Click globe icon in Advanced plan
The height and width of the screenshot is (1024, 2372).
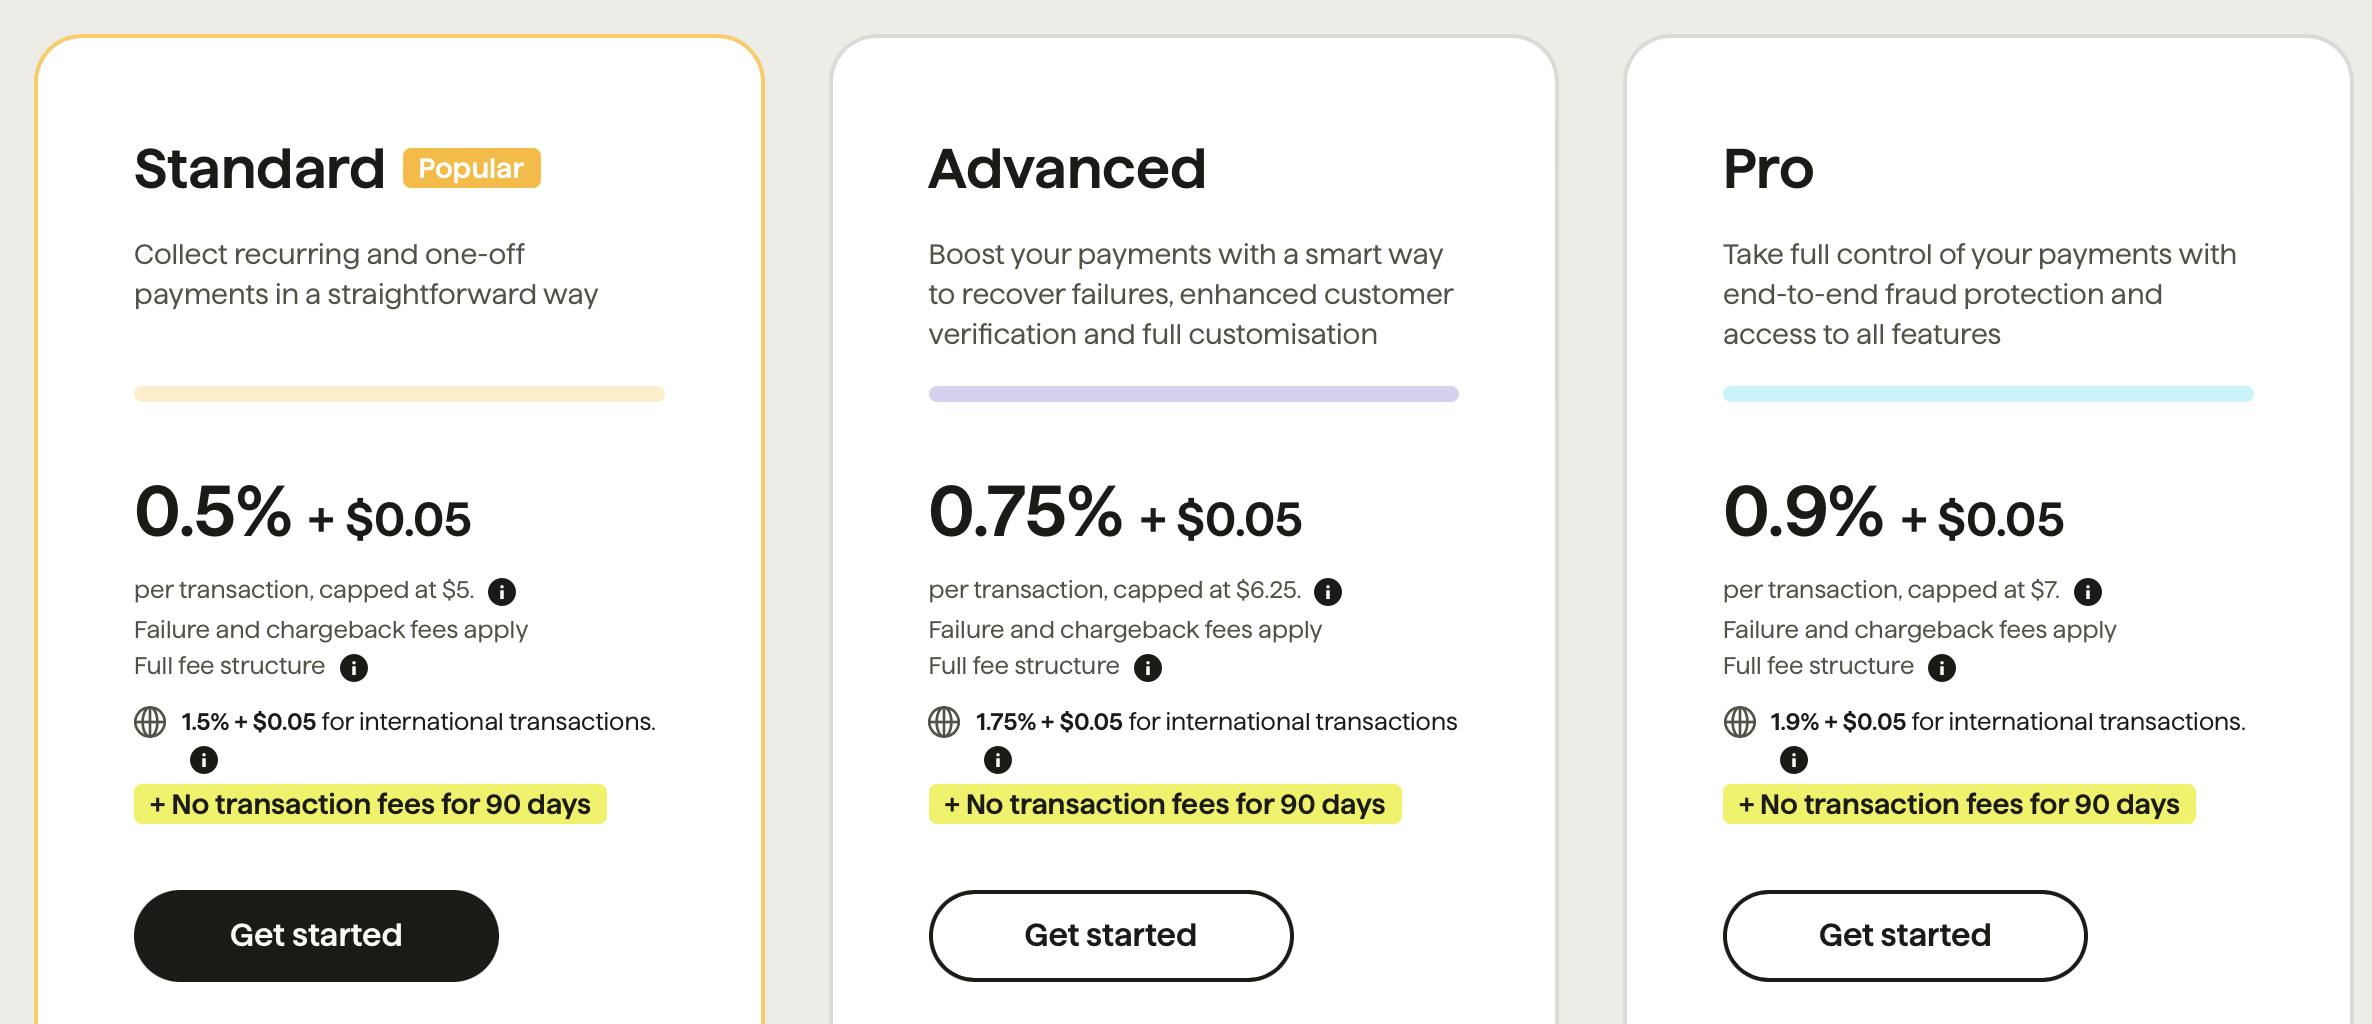(944, 722)
